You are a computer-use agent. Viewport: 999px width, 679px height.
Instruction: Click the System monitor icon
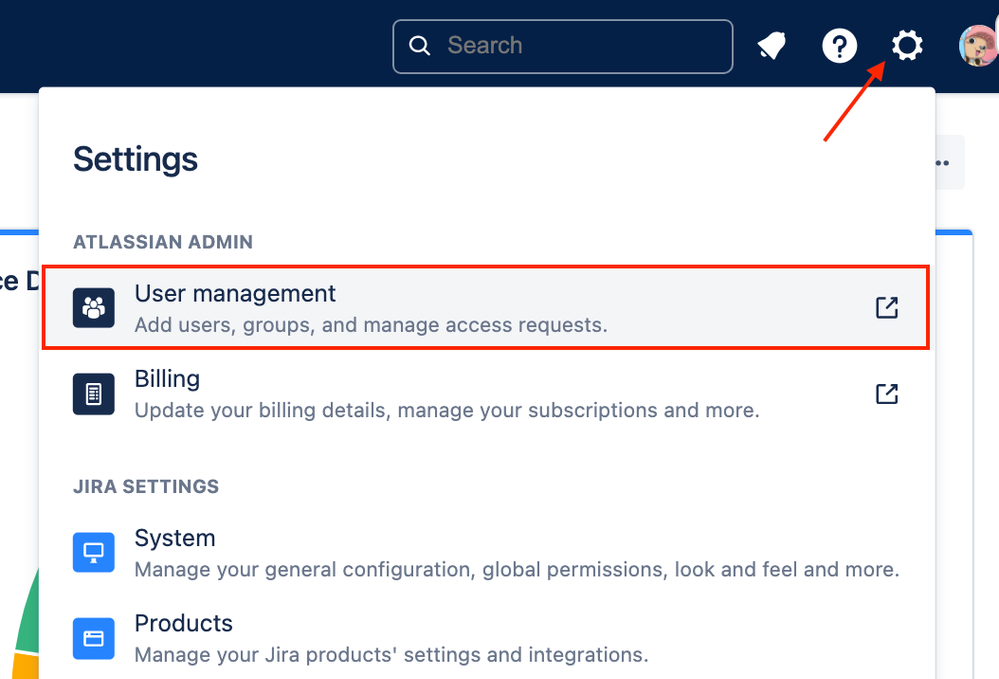94,552
